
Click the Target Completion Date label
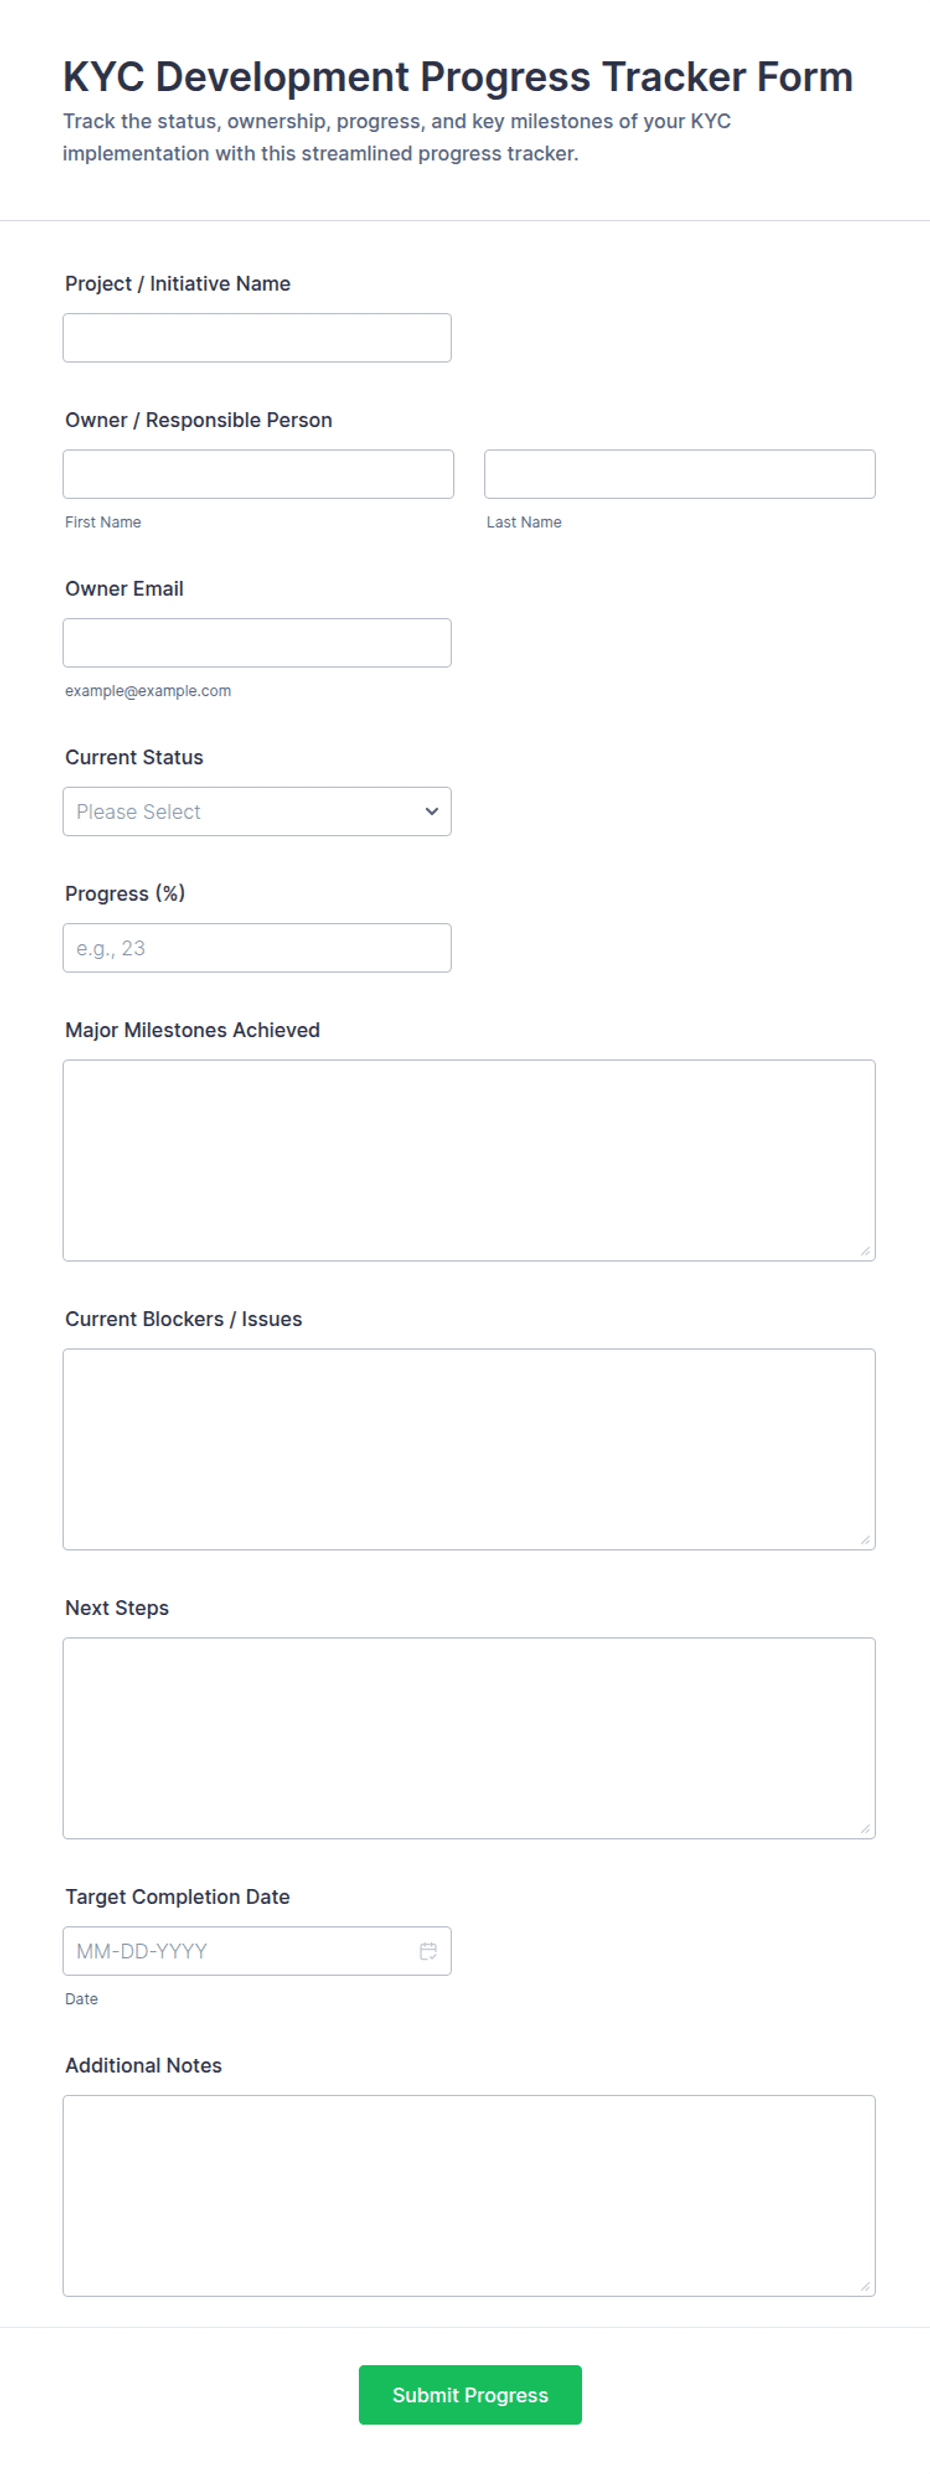click(177, 1897)
